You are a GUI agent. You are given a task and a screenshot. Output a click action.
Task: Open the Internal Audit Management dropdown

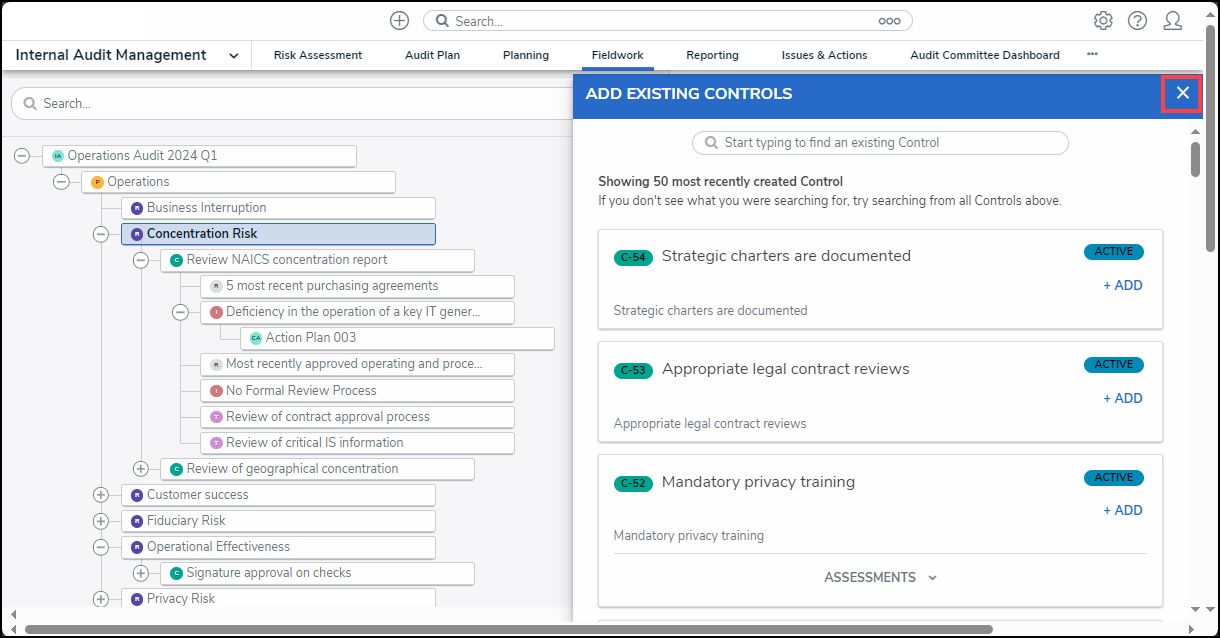(233, 56)
